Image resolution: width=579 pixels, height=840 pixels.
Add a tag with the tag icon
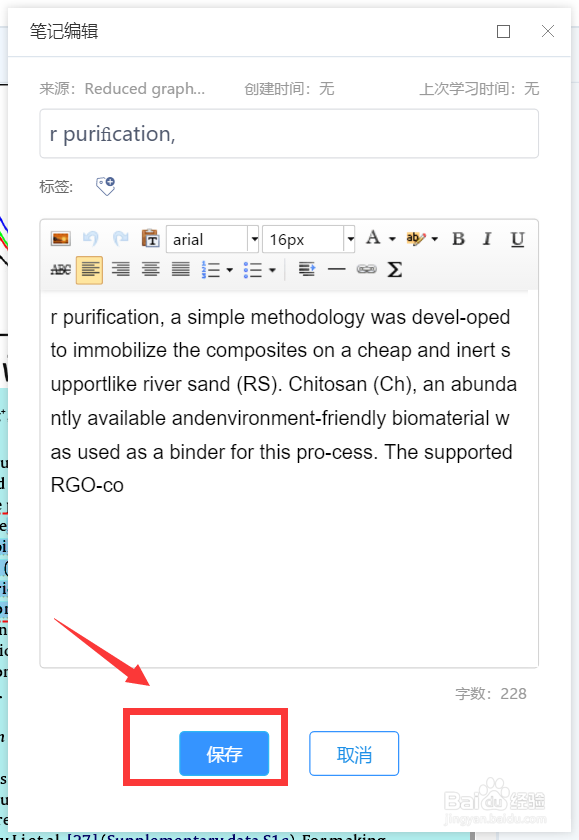click(x=106, y=186)
